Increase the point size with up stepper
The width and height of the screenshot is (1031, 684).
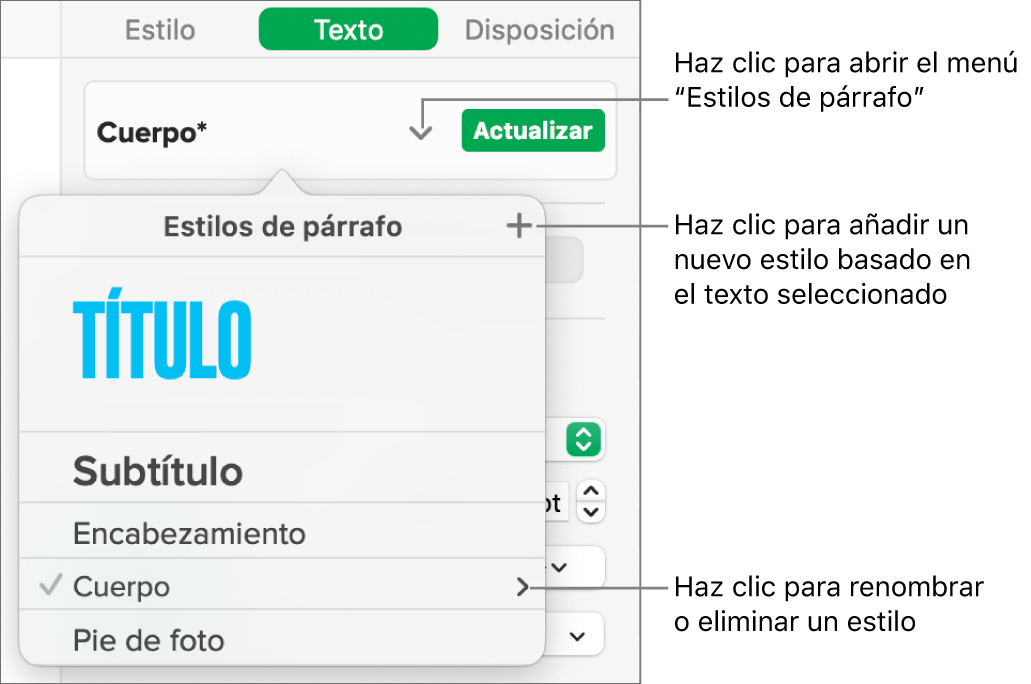[x=591, y=492]
